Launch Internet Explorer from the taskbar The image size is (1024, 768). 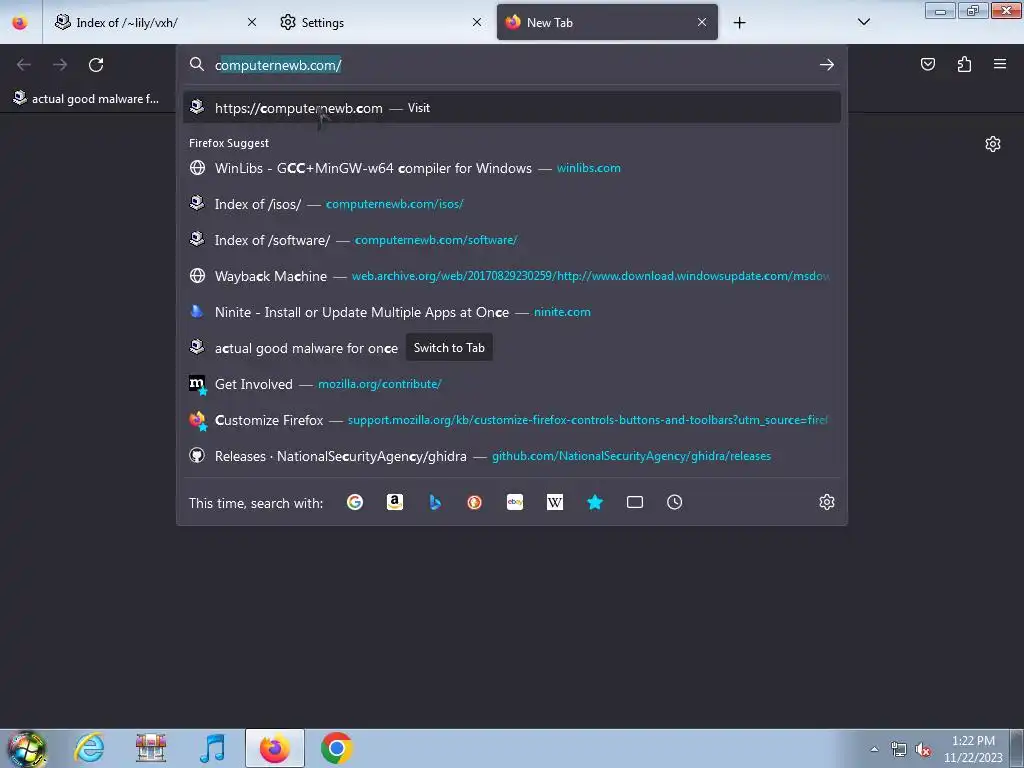click(x=89, y=748)
